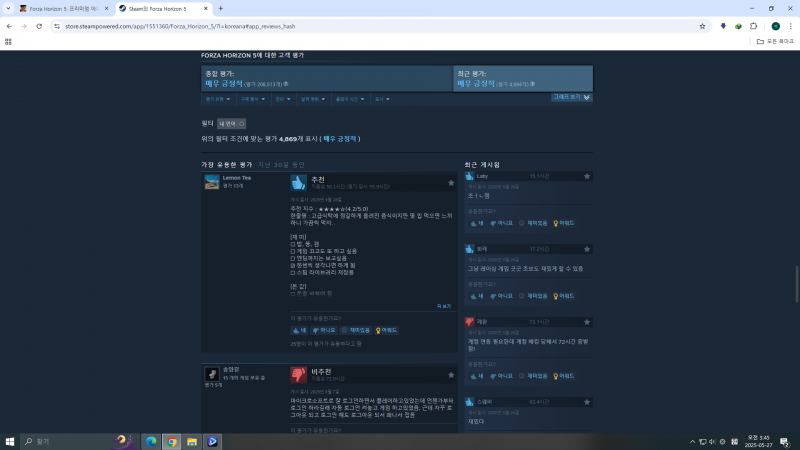Screen dimensions: 800x450
Task: Vote 네 on Lemon Tea's review
Action: (x=299, y=331)
